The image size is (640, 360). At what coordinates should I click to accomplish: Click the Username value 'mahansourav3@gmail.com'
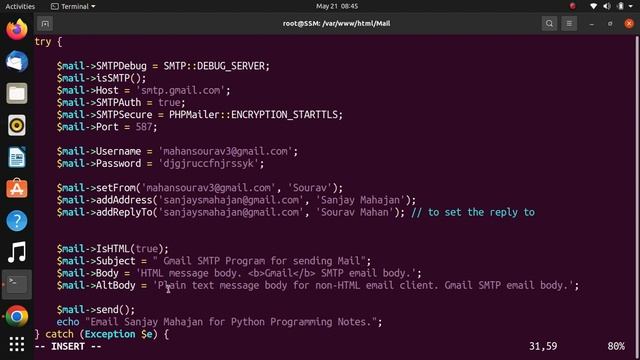click(x=225, y=151)
